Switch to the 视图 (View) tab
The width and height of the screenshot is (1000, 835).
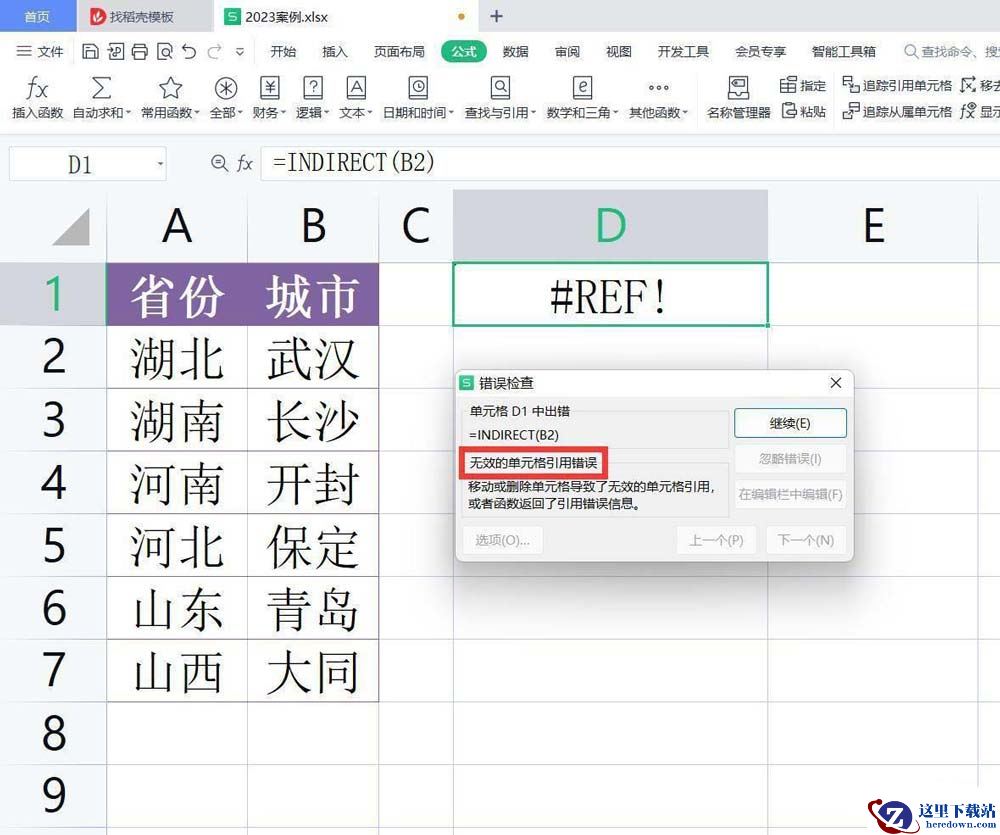pyautogui.click(x=619, y=51)
